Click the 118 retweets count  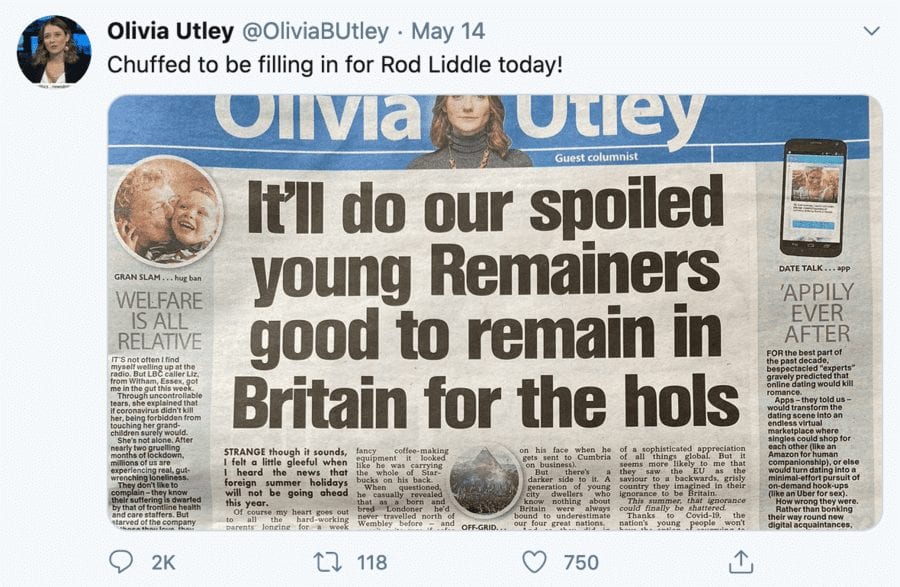(373, 563)
